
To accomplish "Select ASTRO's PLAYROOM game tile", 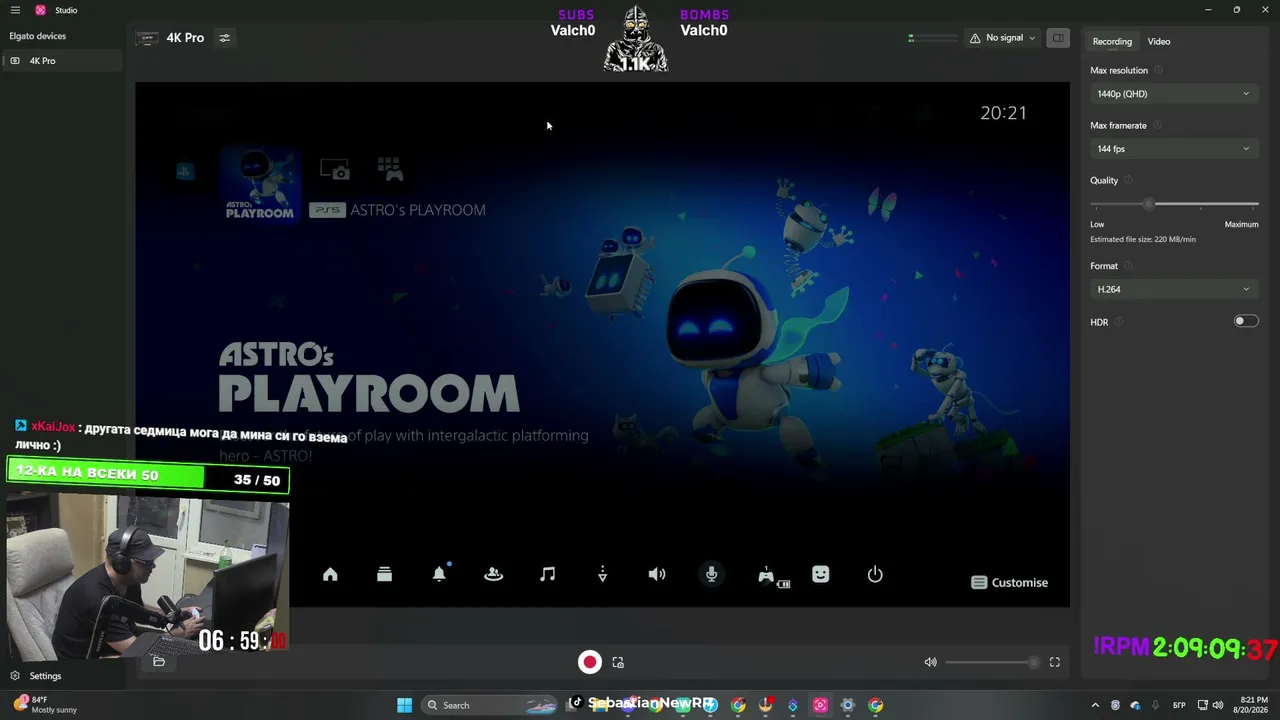I will [x=260, y=186].
